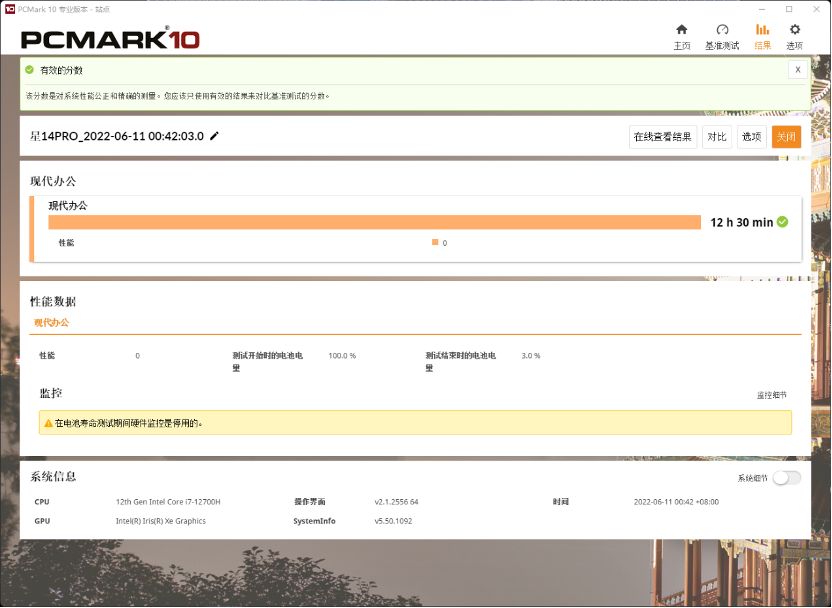Click SystemInfo value v5.50.1092
832x608 pixels.
393,521
